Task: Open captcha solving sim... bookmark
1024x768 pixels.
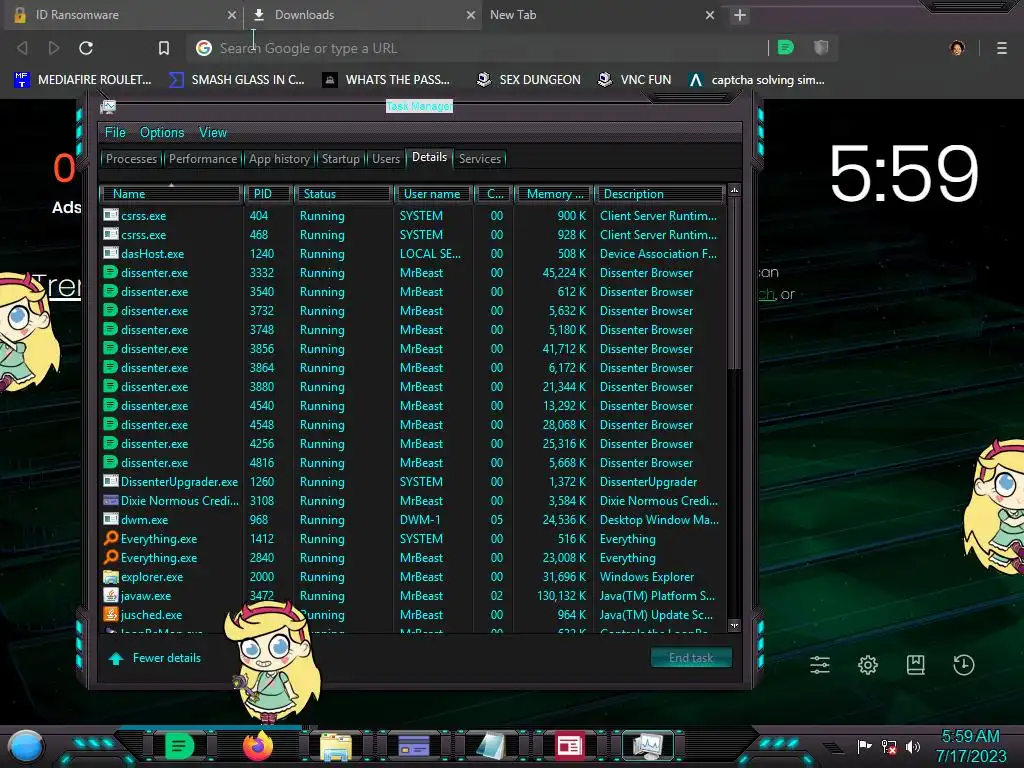Action: coord(756,80)
